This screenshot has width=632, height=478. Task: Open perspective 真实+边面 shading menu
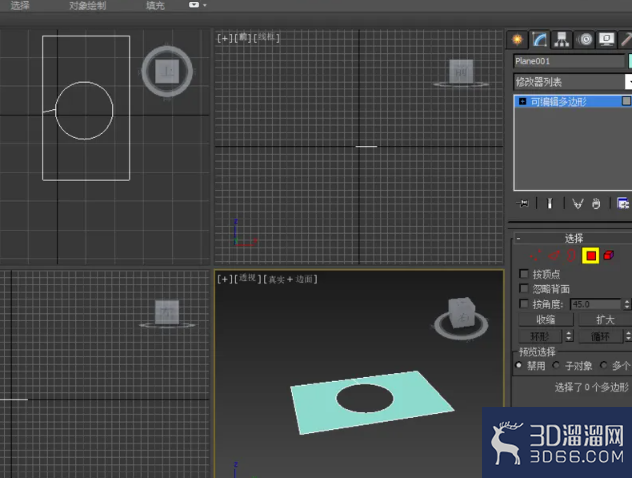click(x=291, y=279)
